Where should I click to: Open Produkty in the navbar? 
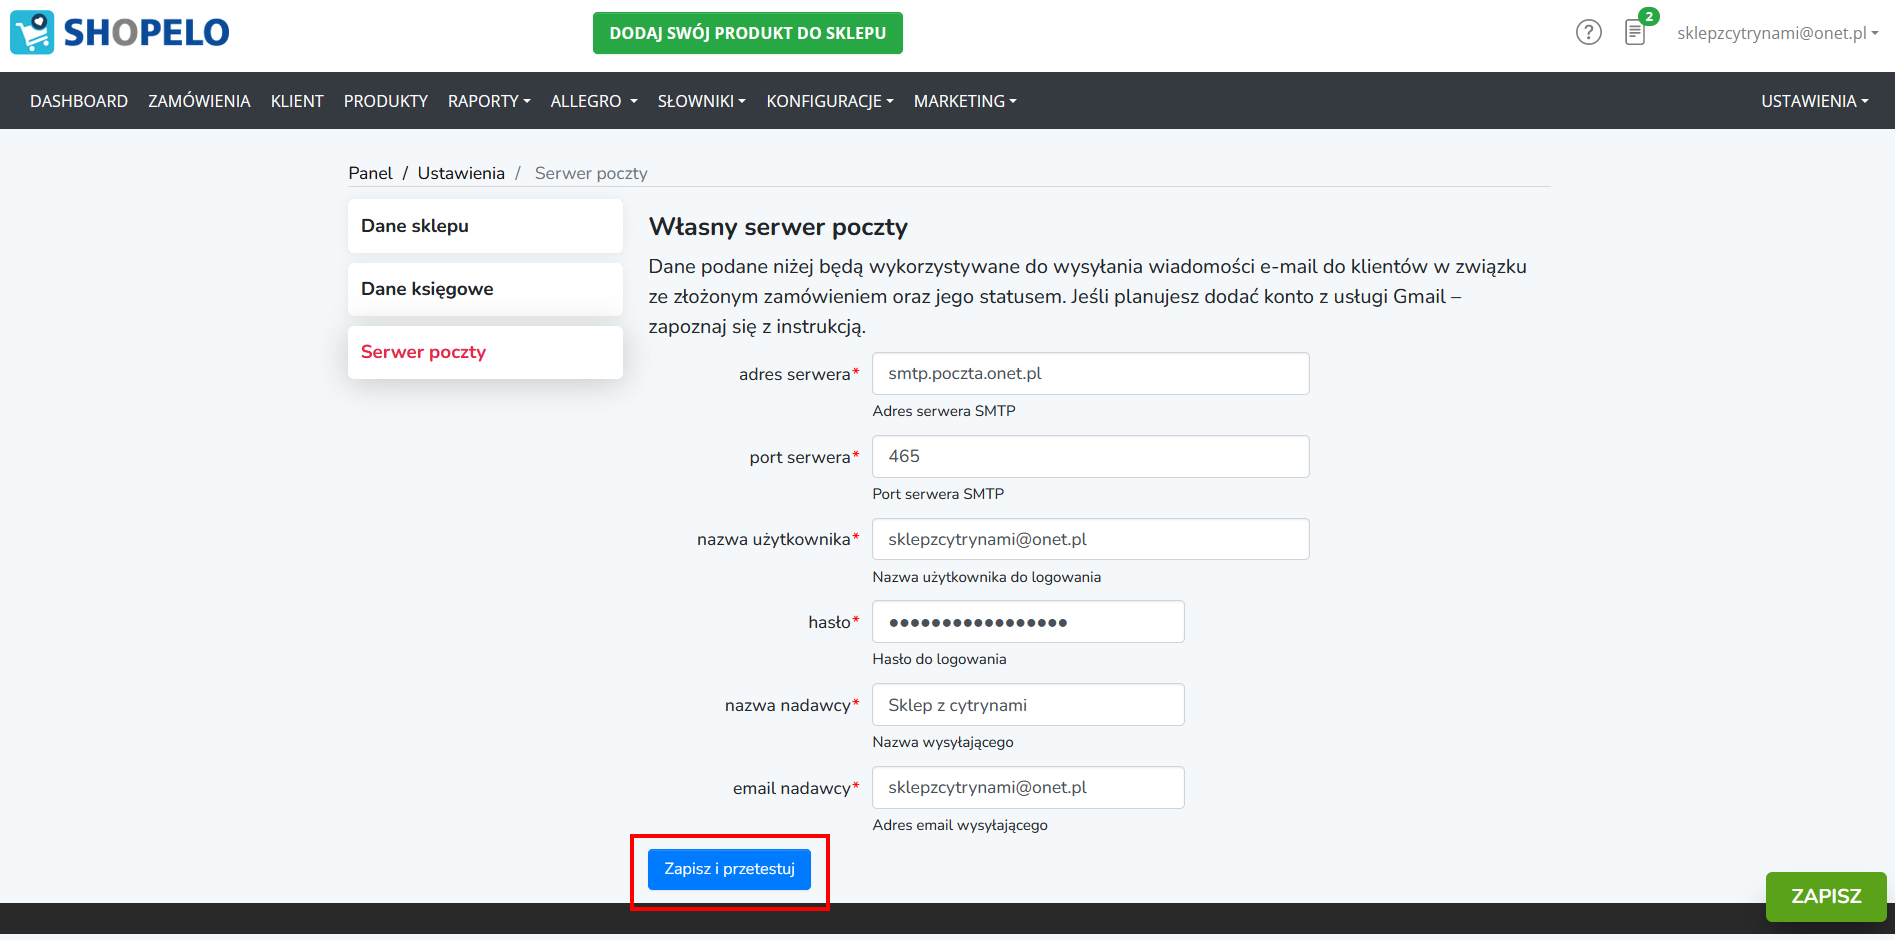click(386, 101)
